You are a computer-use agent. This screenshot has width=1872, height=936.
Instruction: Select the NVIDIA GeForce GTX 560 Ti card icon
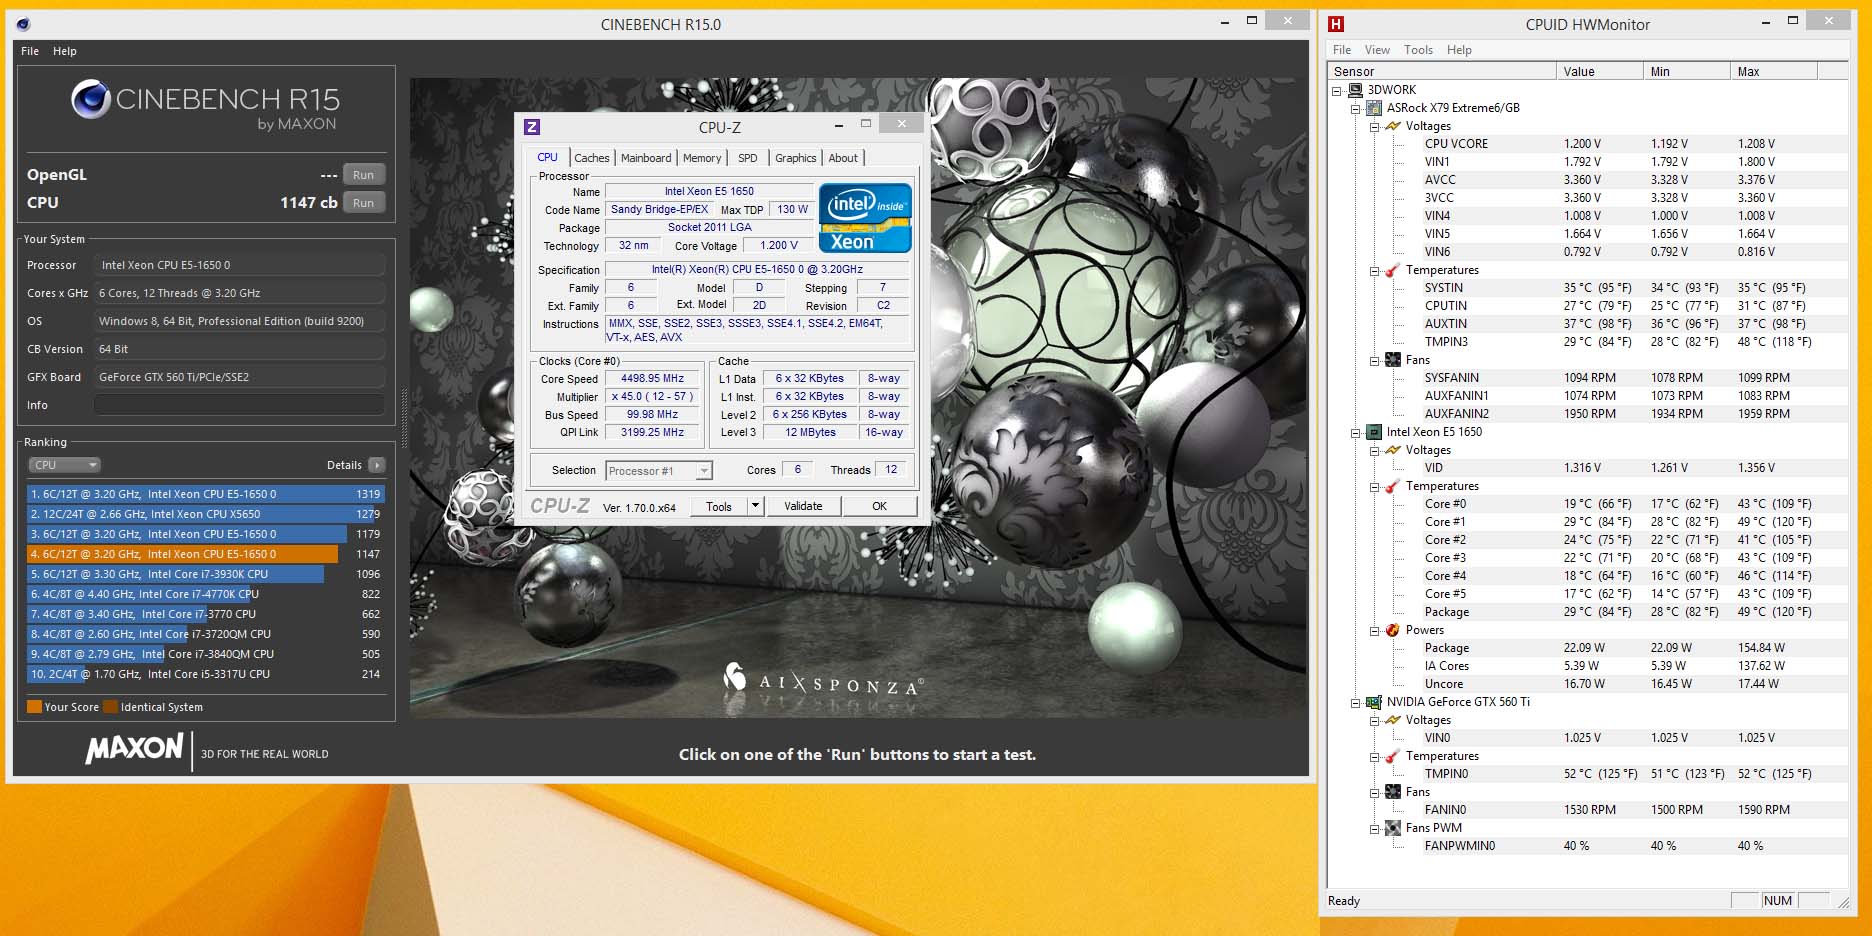click(1374, 702)
